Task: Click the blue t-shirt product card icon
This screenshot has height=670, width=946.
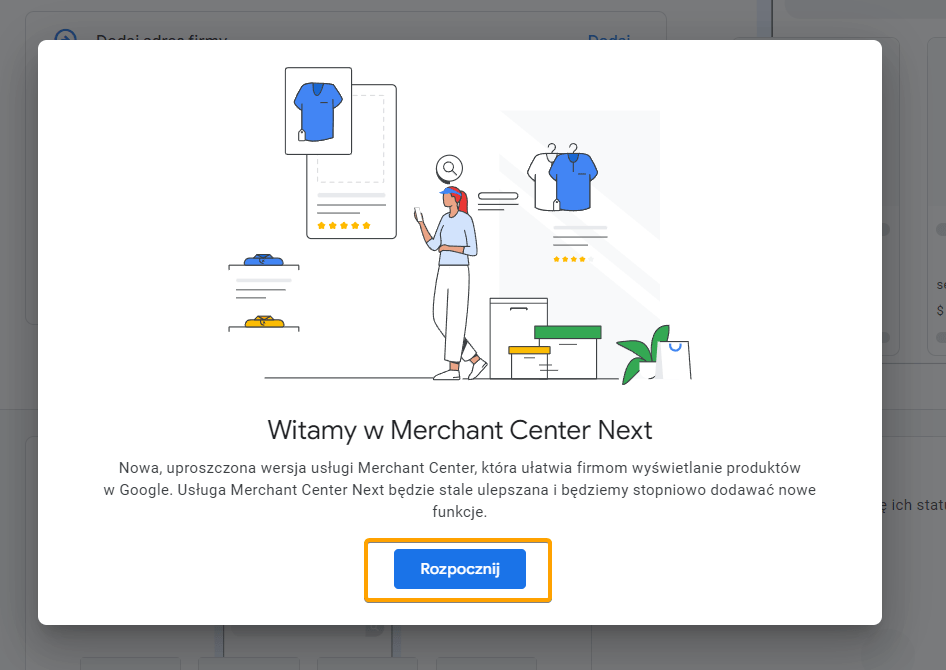Action: (x=317, y=110)
